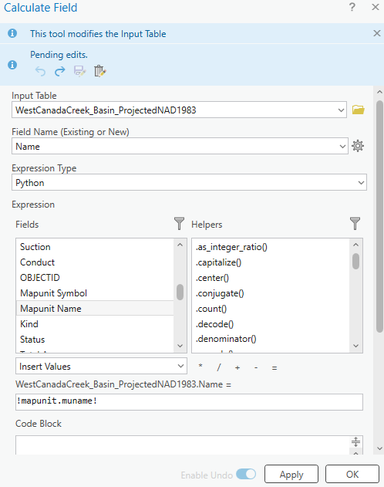Expand the Input Table dropdown
The width and height of the screenshot is (384, 487).
(341, 110)
